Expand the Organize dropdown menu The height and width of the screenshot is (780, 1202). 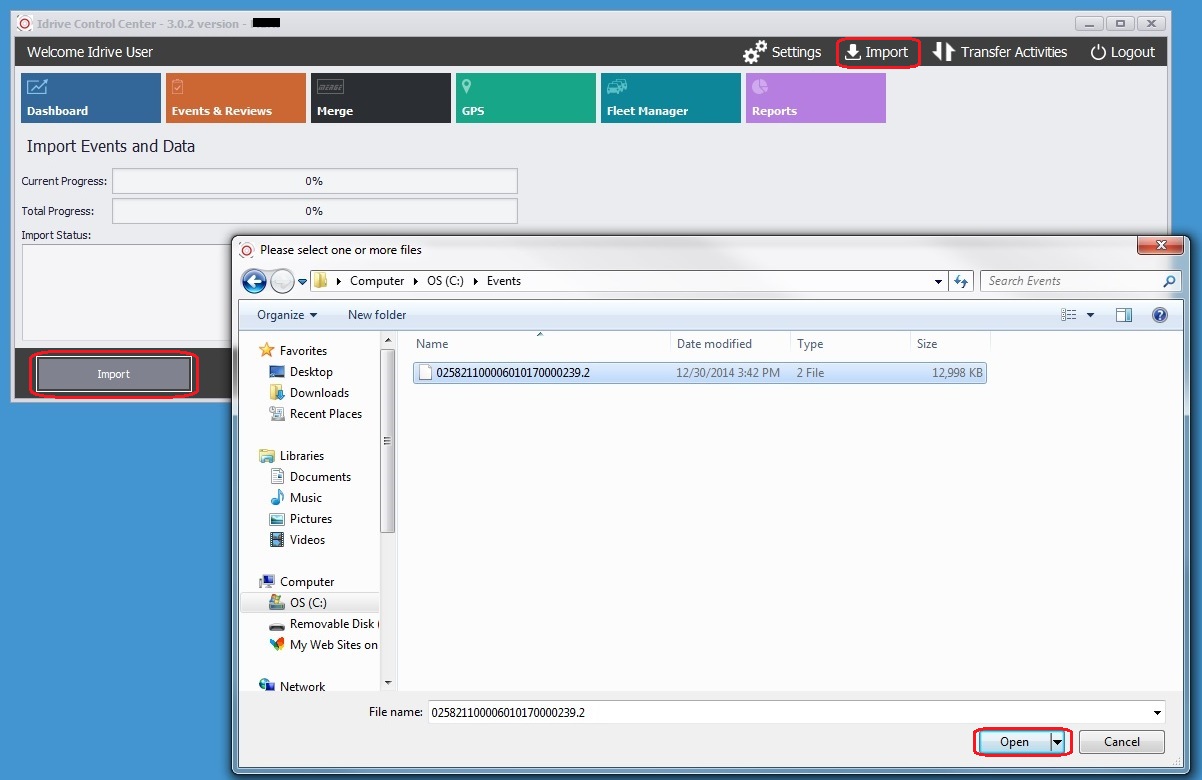point(287,315)
